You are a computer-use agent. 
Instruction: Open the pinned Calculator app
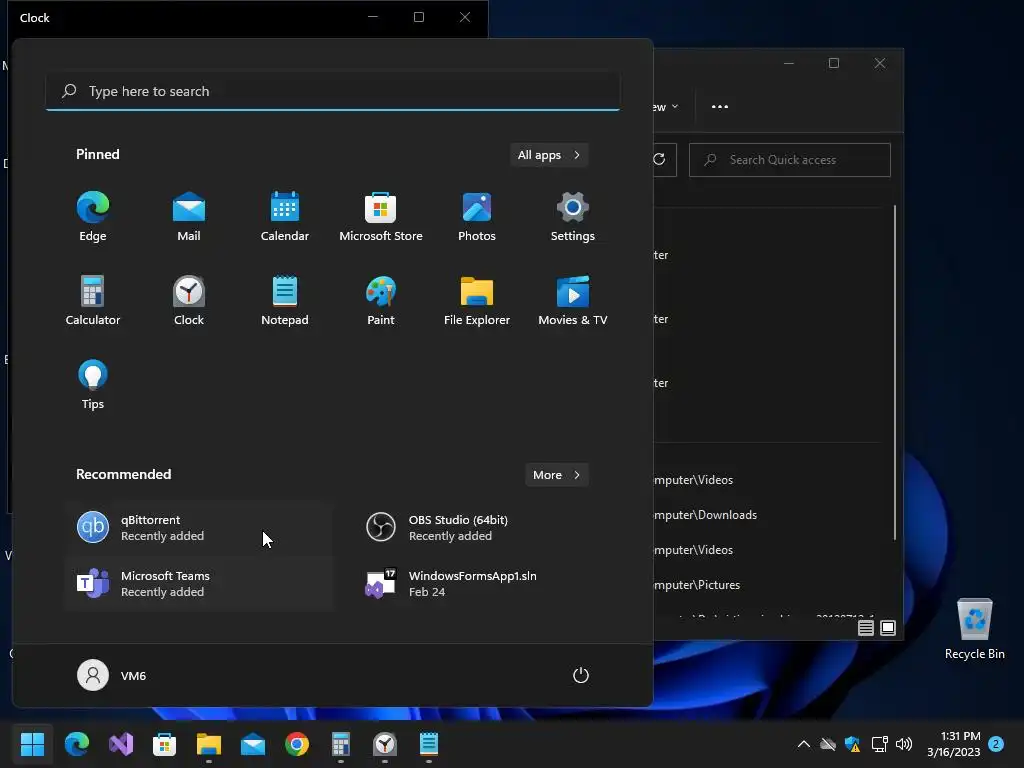point(93,301)
